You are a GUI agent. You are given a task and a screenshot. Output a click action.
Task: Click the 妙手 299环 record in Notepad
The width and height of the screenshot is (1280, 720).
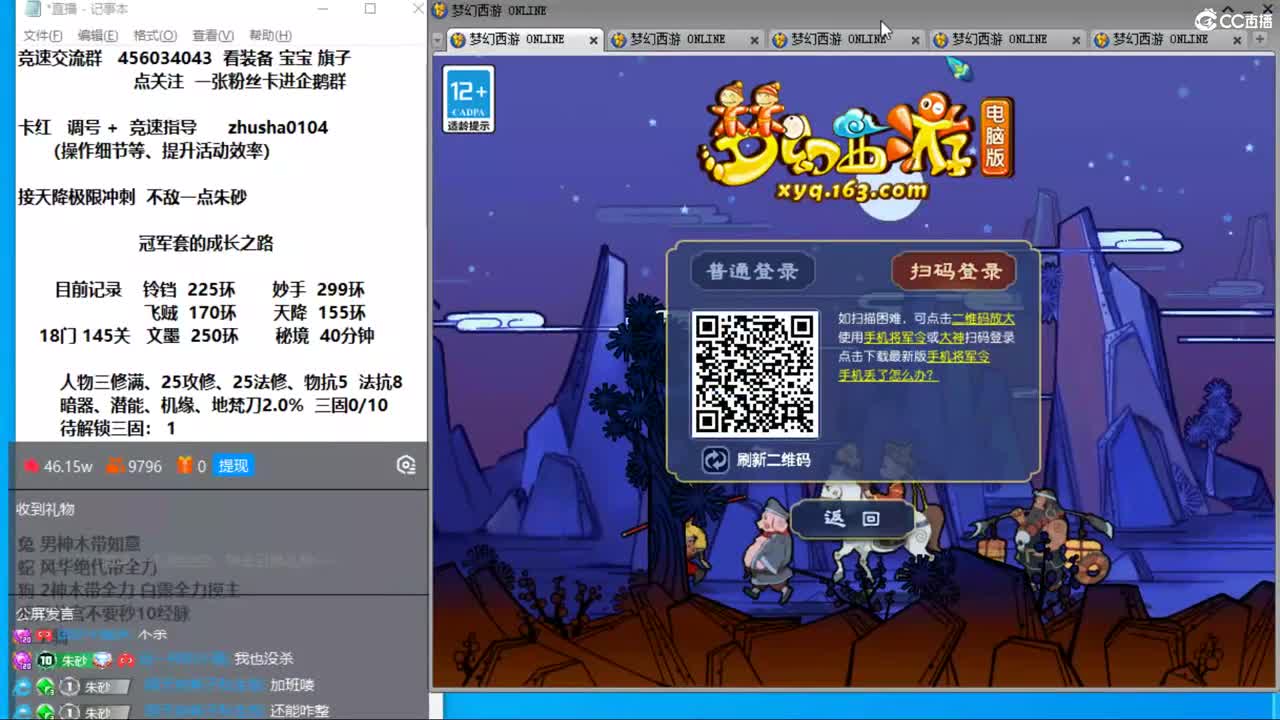pyautogui.click(x=318, y=290)
